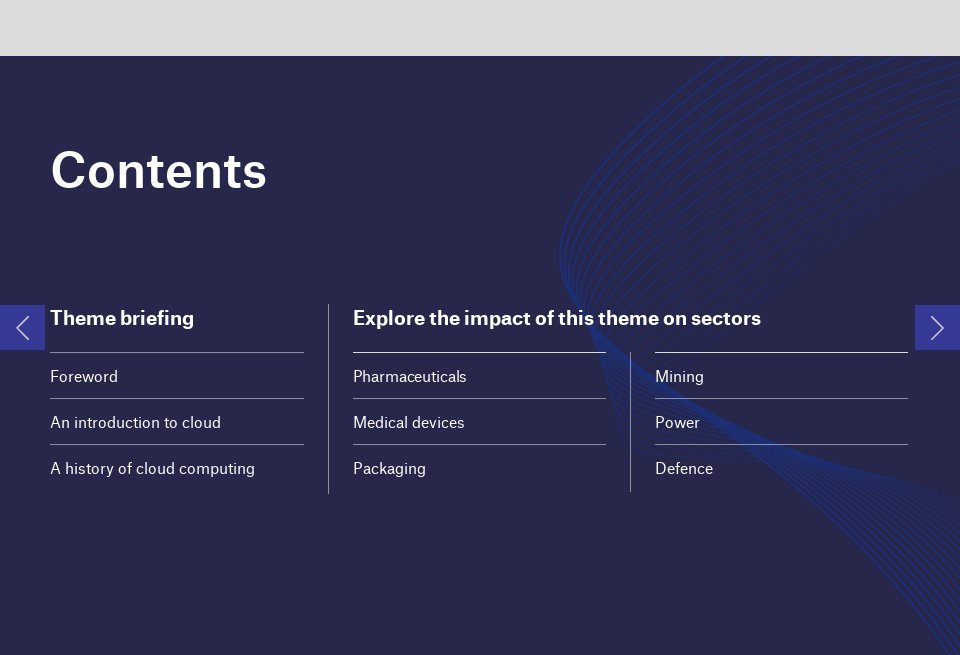Viewport: 960px width, 655px height.
Task: Click the sectors impact heading
Action: click(556, 319)
